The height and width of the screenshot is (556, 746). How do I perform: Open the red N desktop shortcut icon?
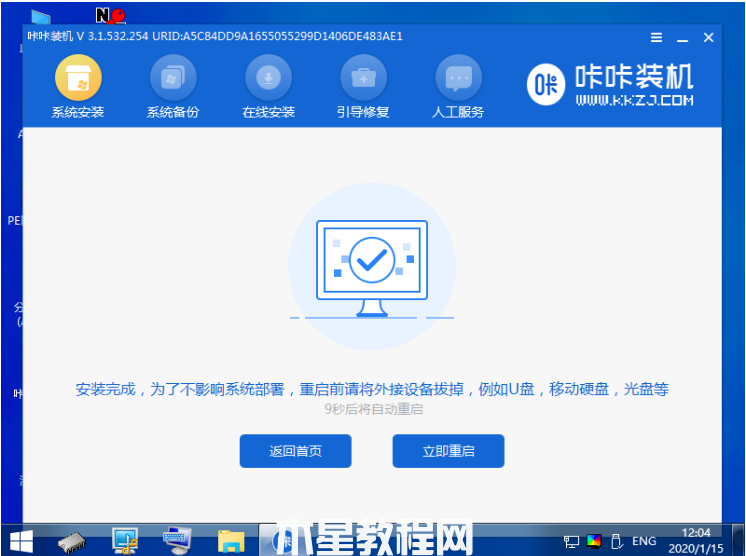(110, 16)
